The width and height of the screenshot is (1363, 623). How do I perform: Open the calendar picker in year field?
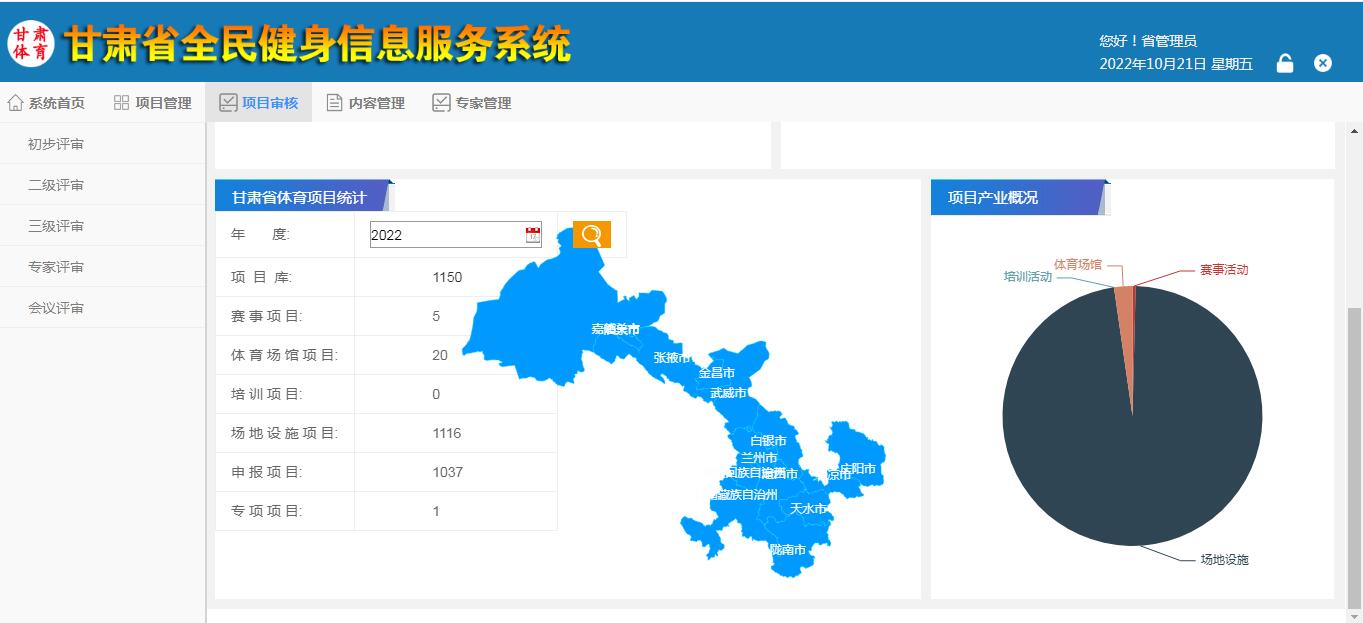pos(533,235)
